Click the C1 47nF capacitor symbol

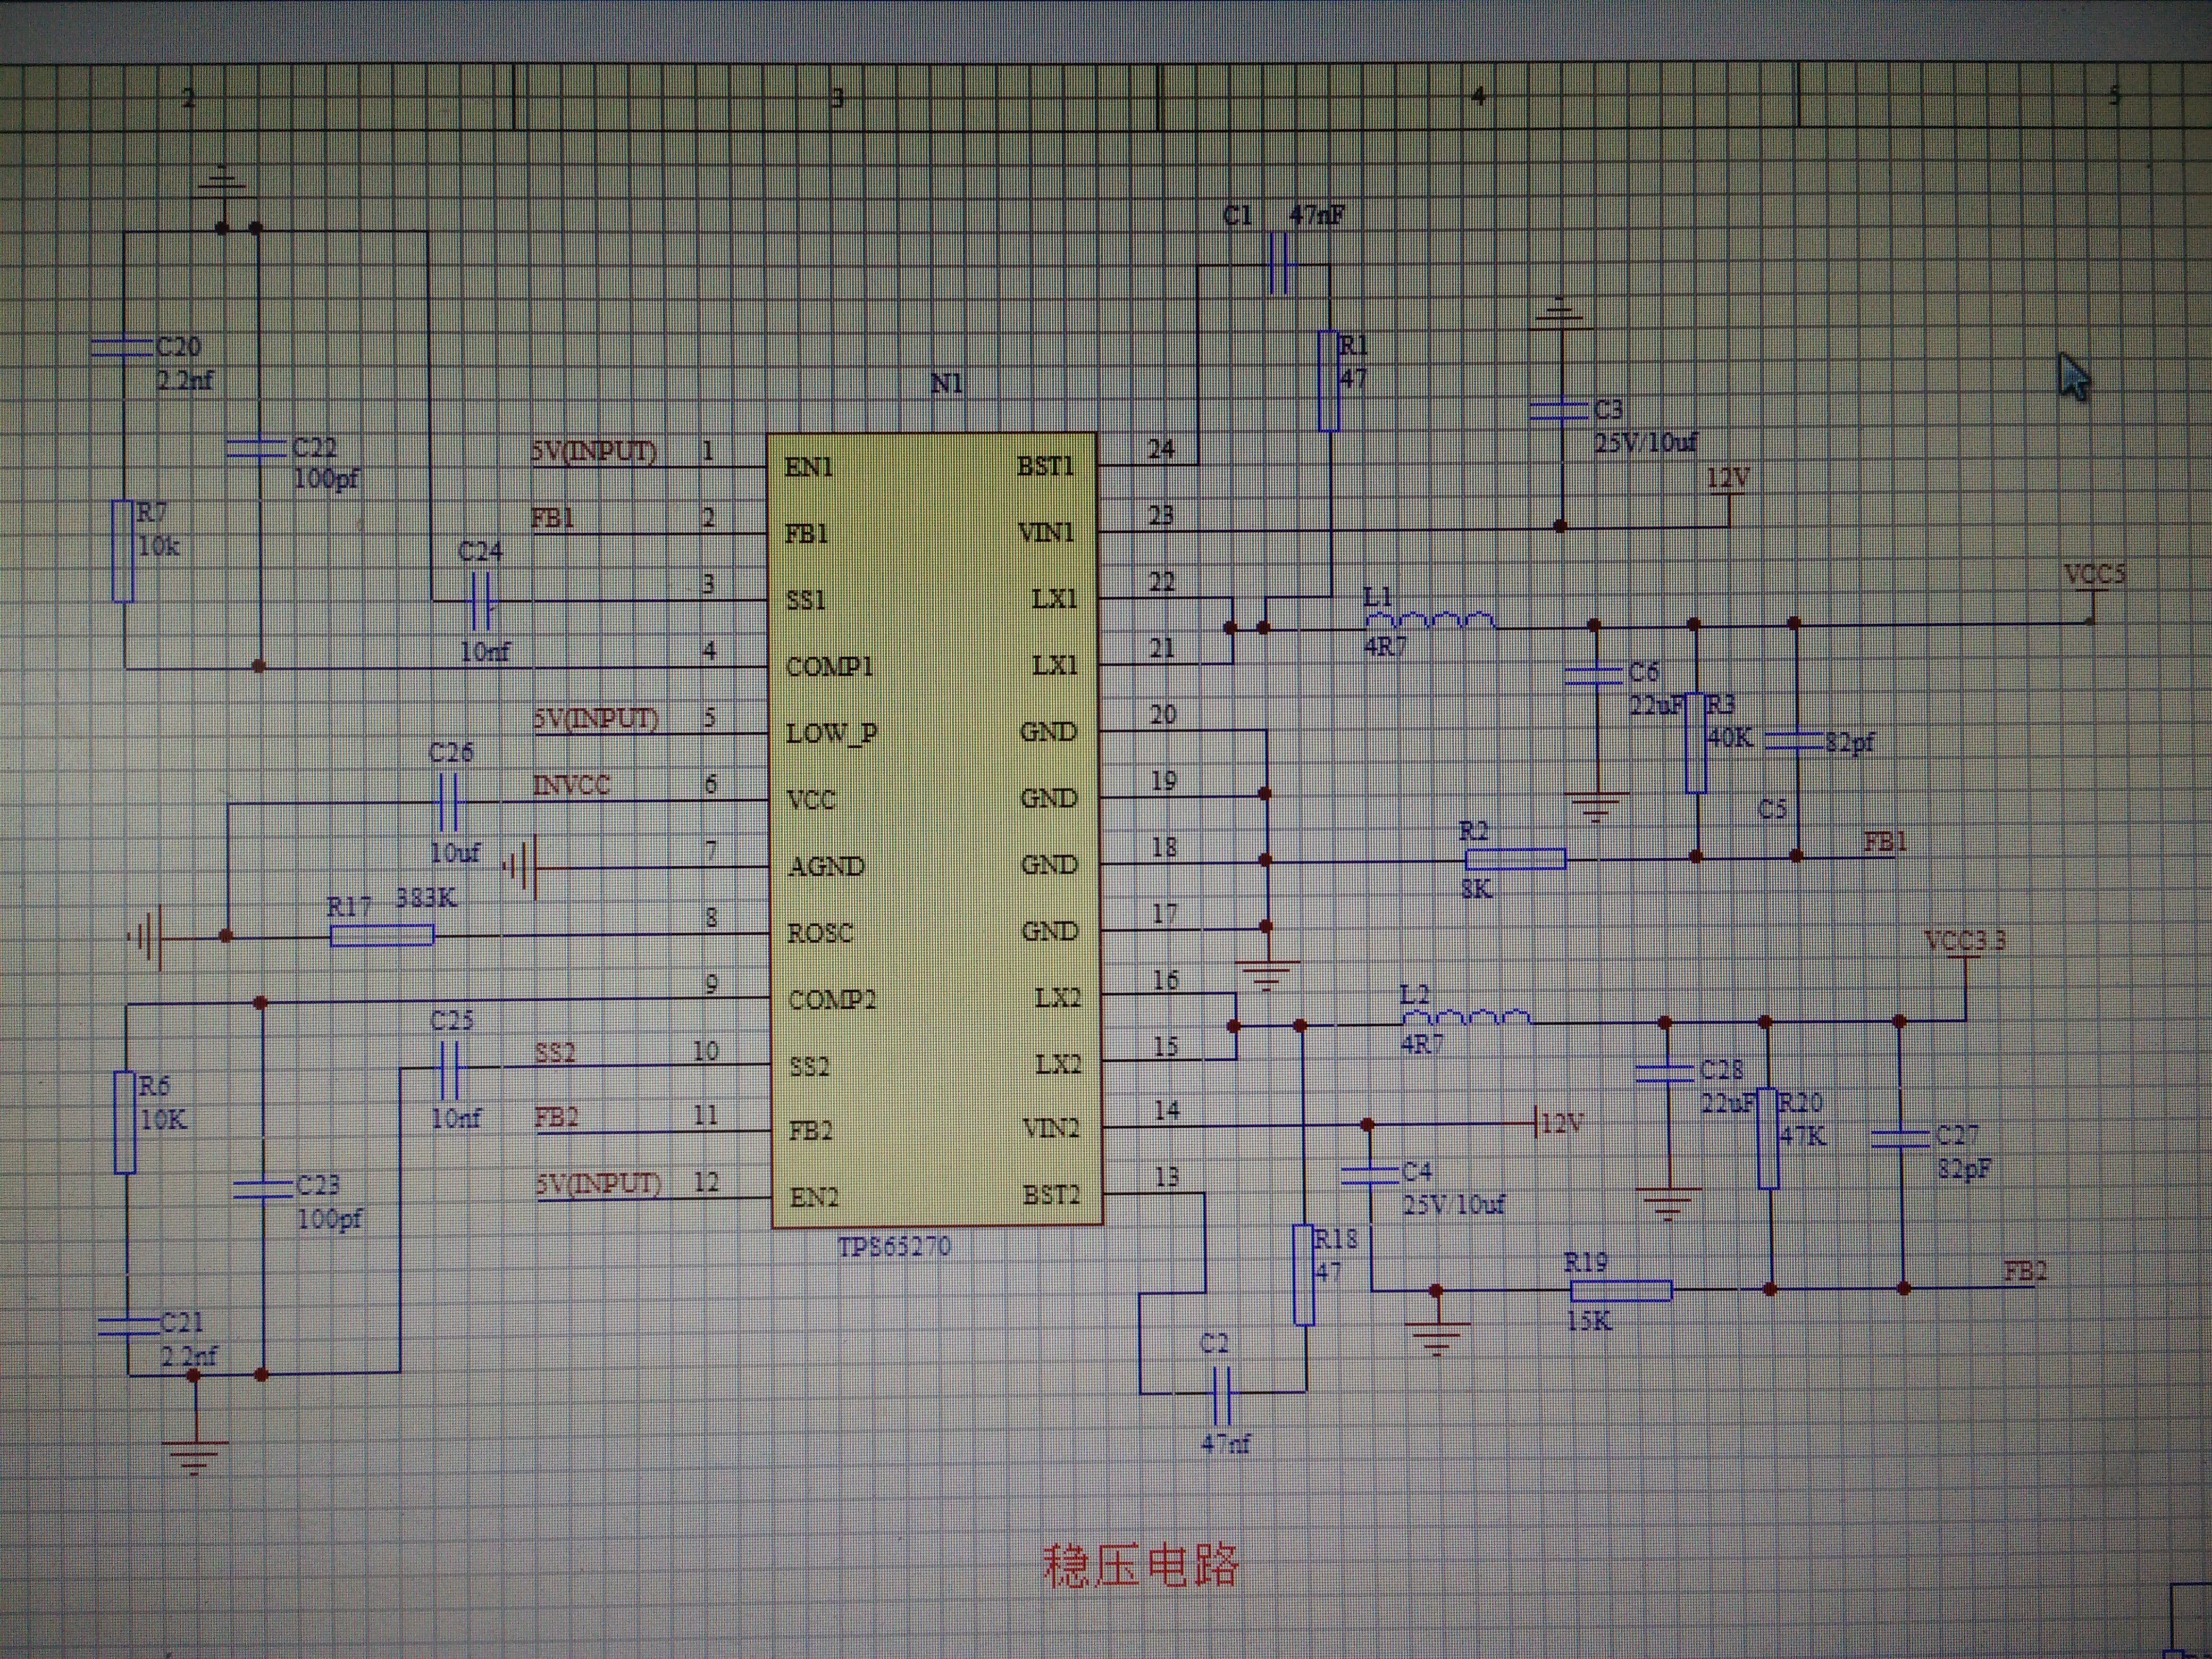coord(1279,264)
